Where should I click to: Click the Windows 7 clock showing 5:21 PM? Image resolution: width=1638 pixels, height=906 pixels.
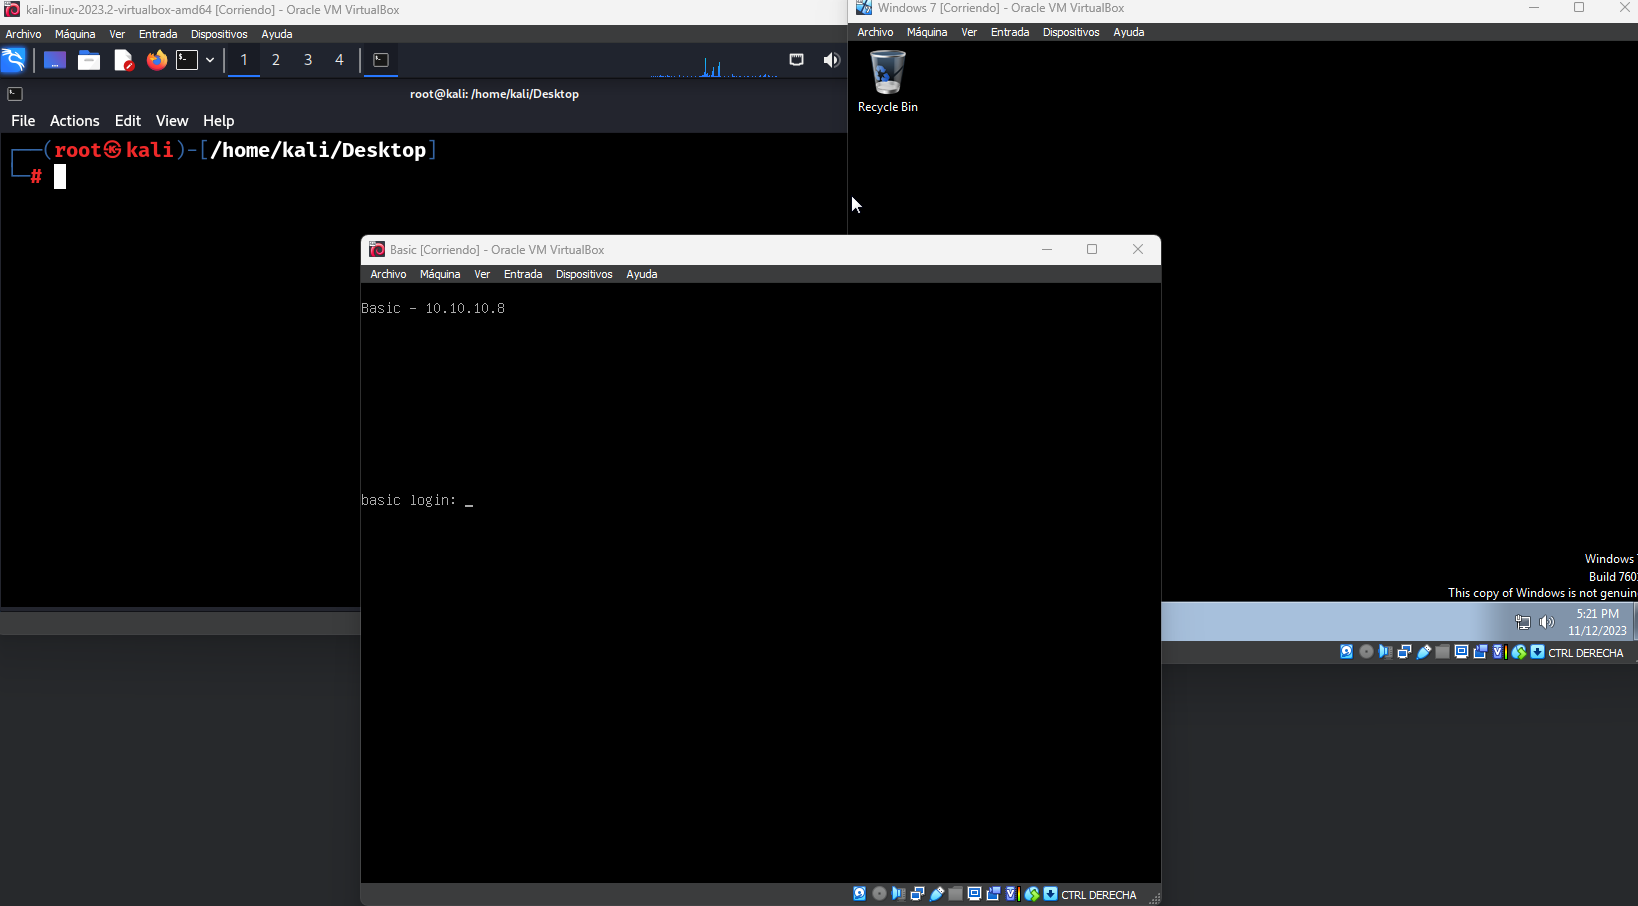point(1597,622)
